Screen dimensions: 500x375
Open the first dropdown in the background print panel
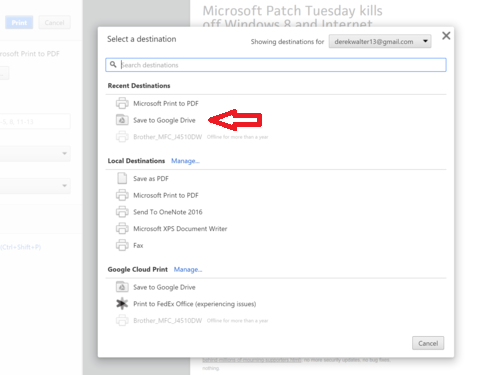pyautogui.click(x=35, y=153)
